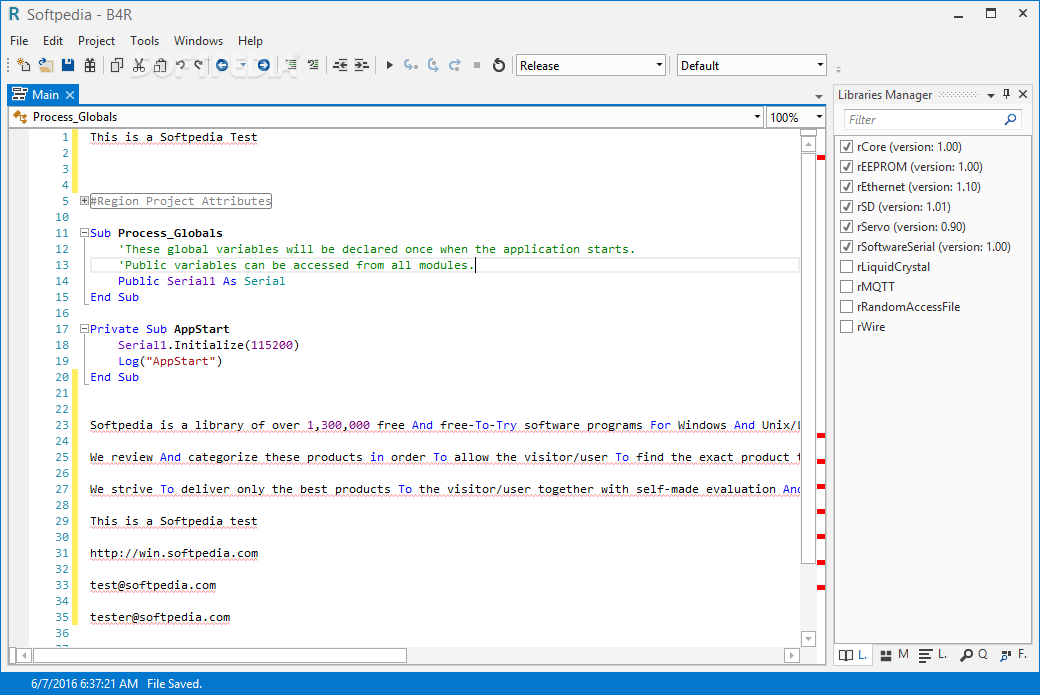Open the document tabs list dropdown arrow
The image size is (1040, 695).
tap(818, 96)
